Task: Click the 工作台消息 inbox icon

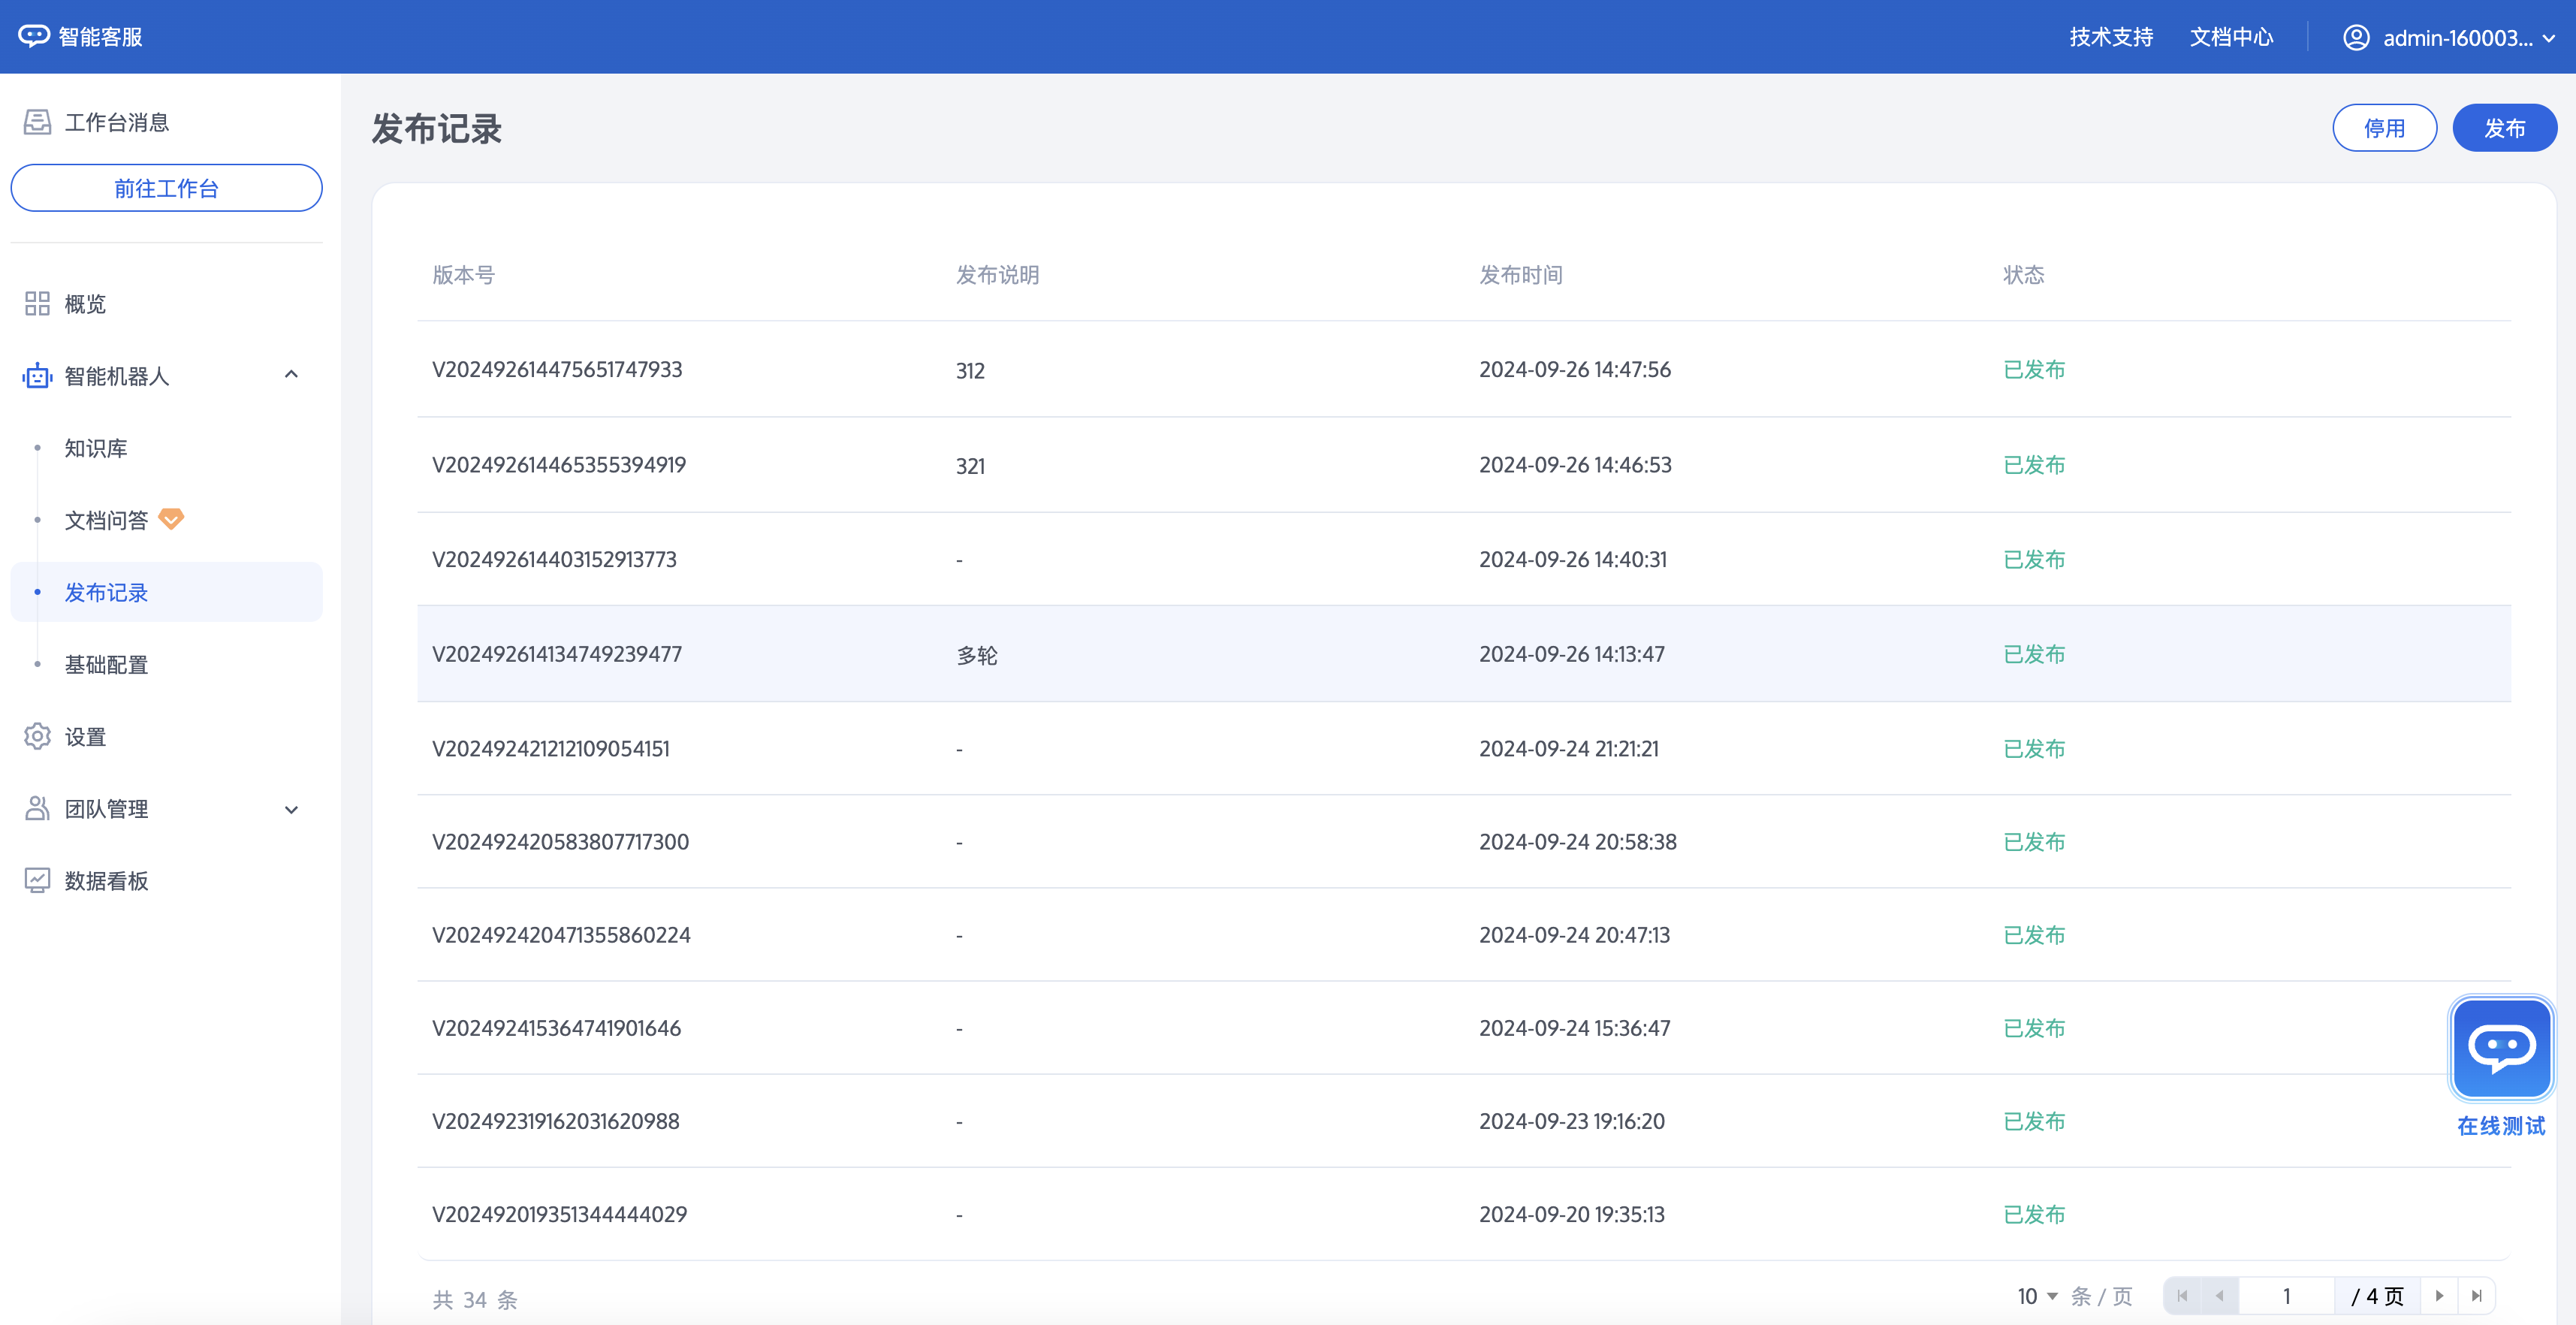Action: [37, 122]
